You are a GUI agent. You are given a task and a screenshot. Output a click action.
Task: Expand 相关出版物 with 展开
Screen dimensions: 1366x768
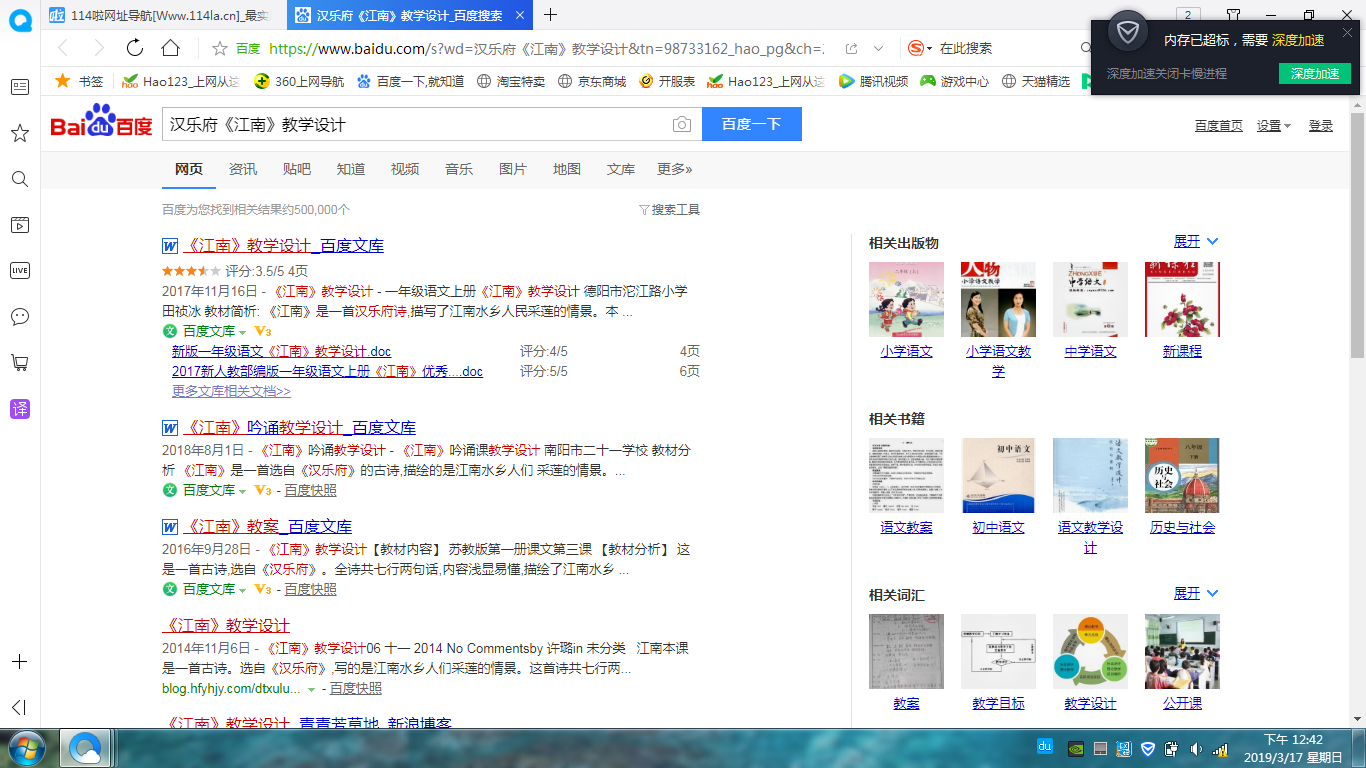pyautogui.click(x=1196, y=242)
